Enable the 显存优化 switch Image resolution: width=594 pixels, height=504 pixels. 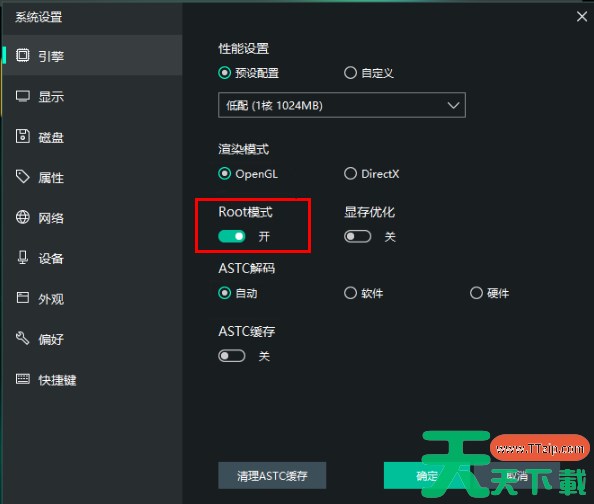(x=357, y=236)
